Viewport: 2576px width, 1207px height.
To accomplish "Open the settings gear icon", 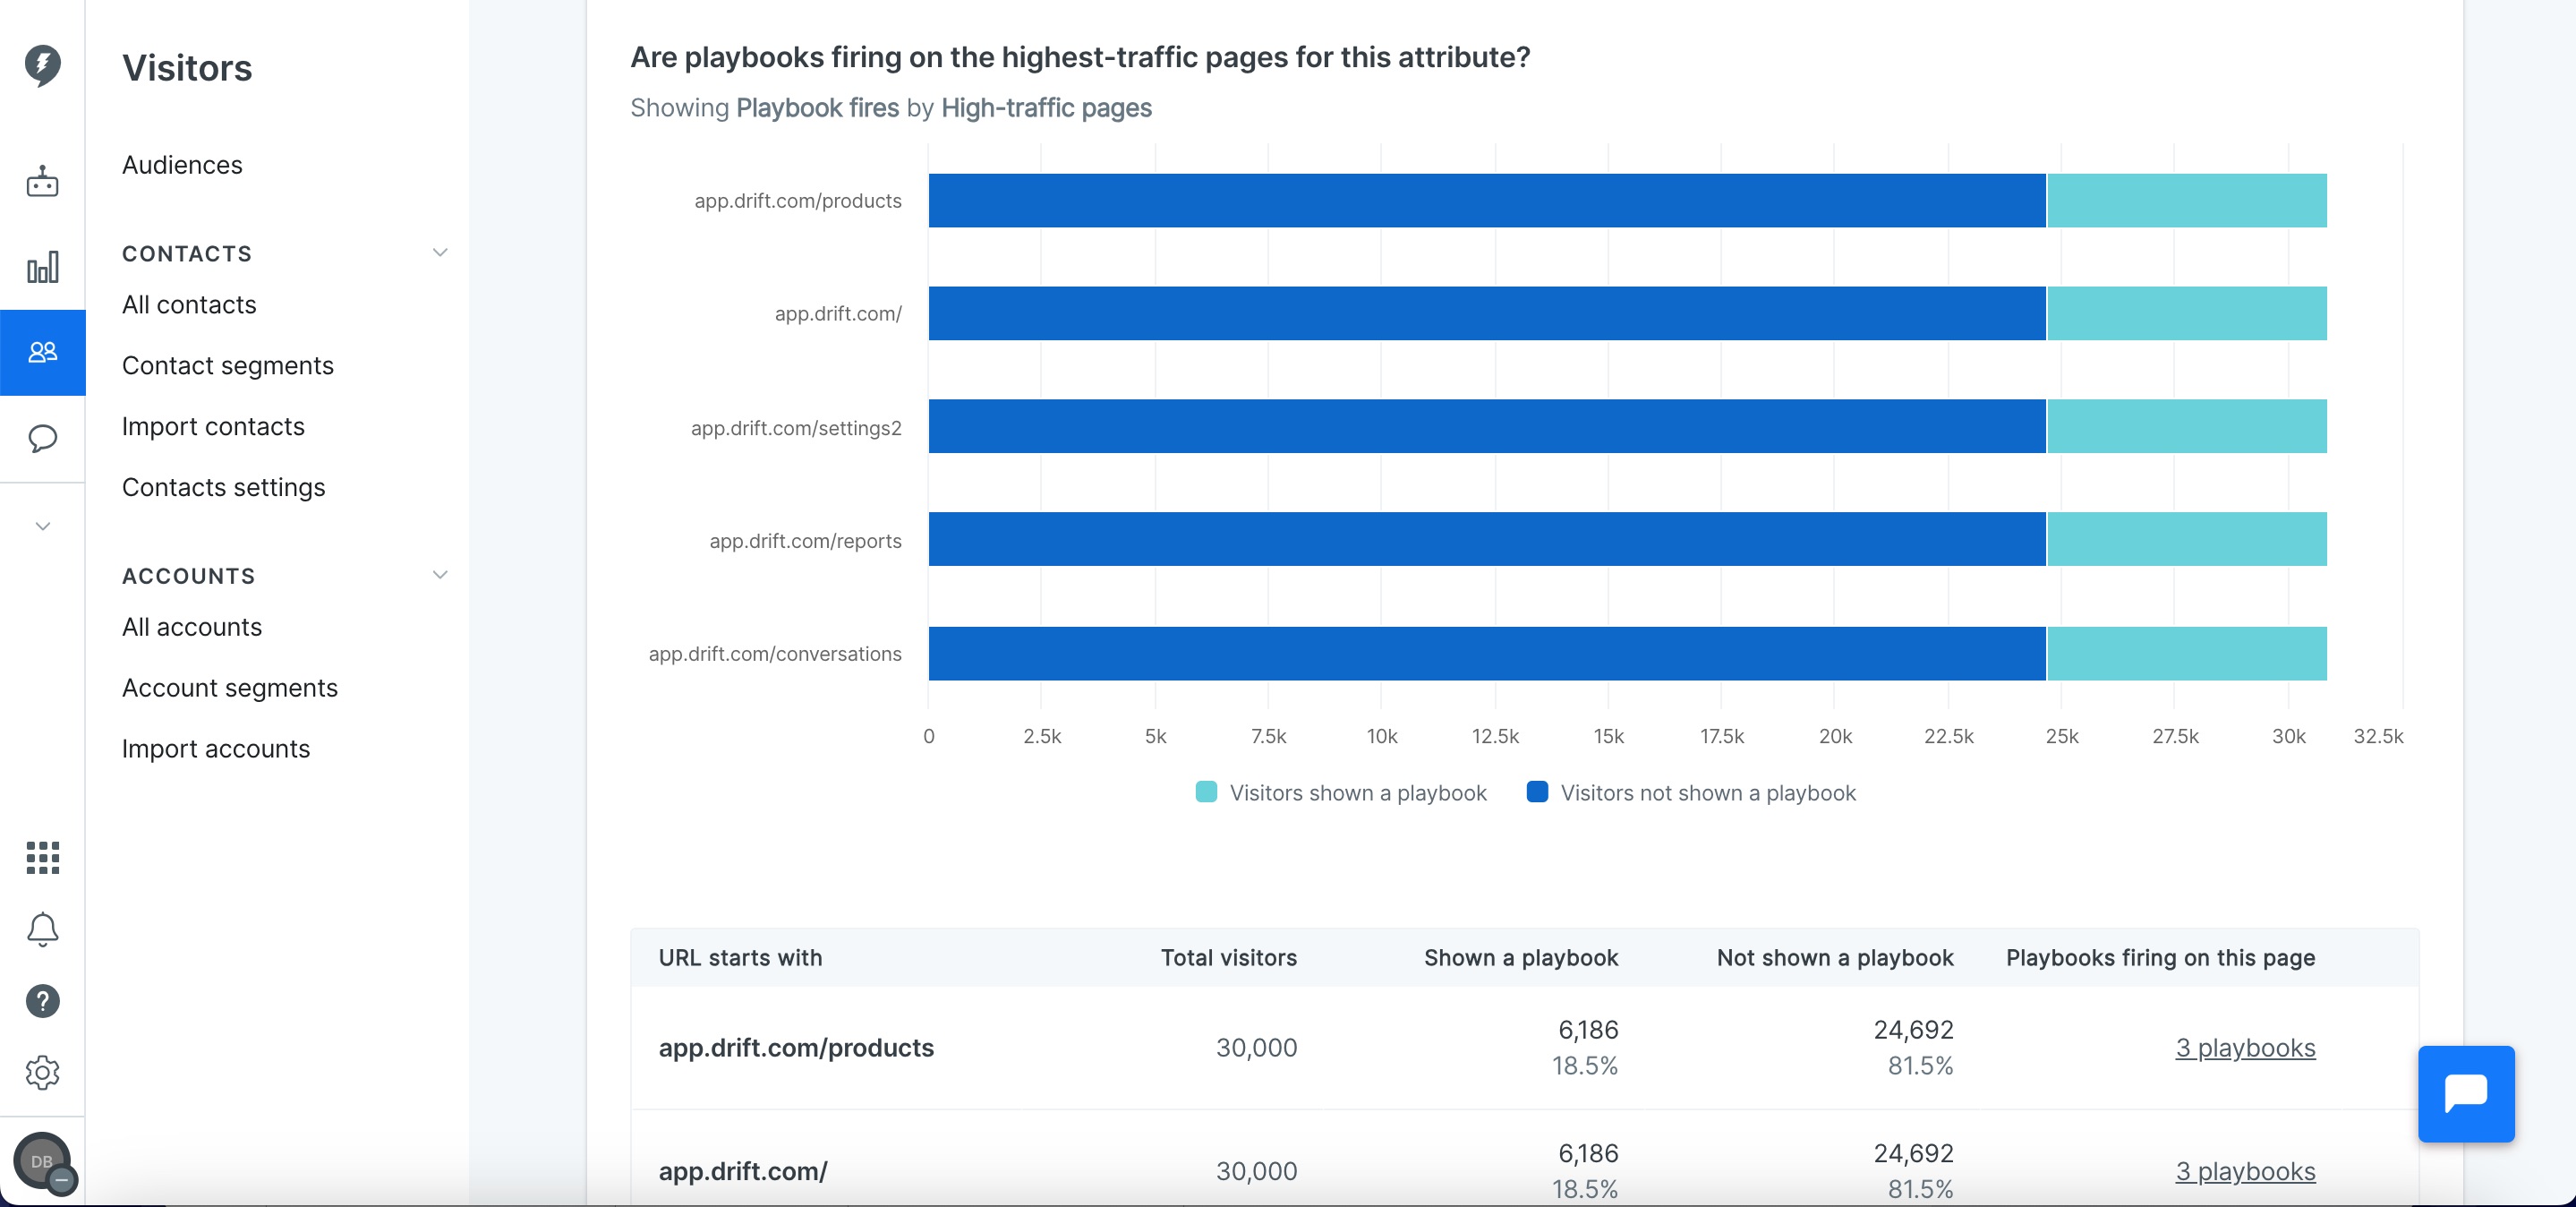I will point(42,1072).
